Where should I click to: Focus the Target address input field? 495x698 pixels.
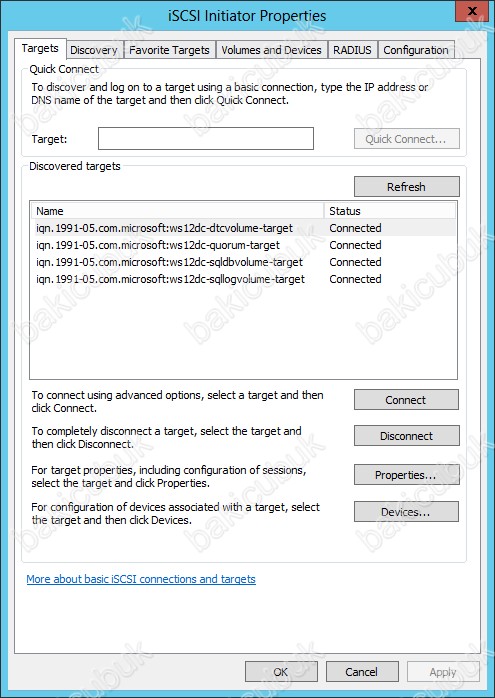206,138
